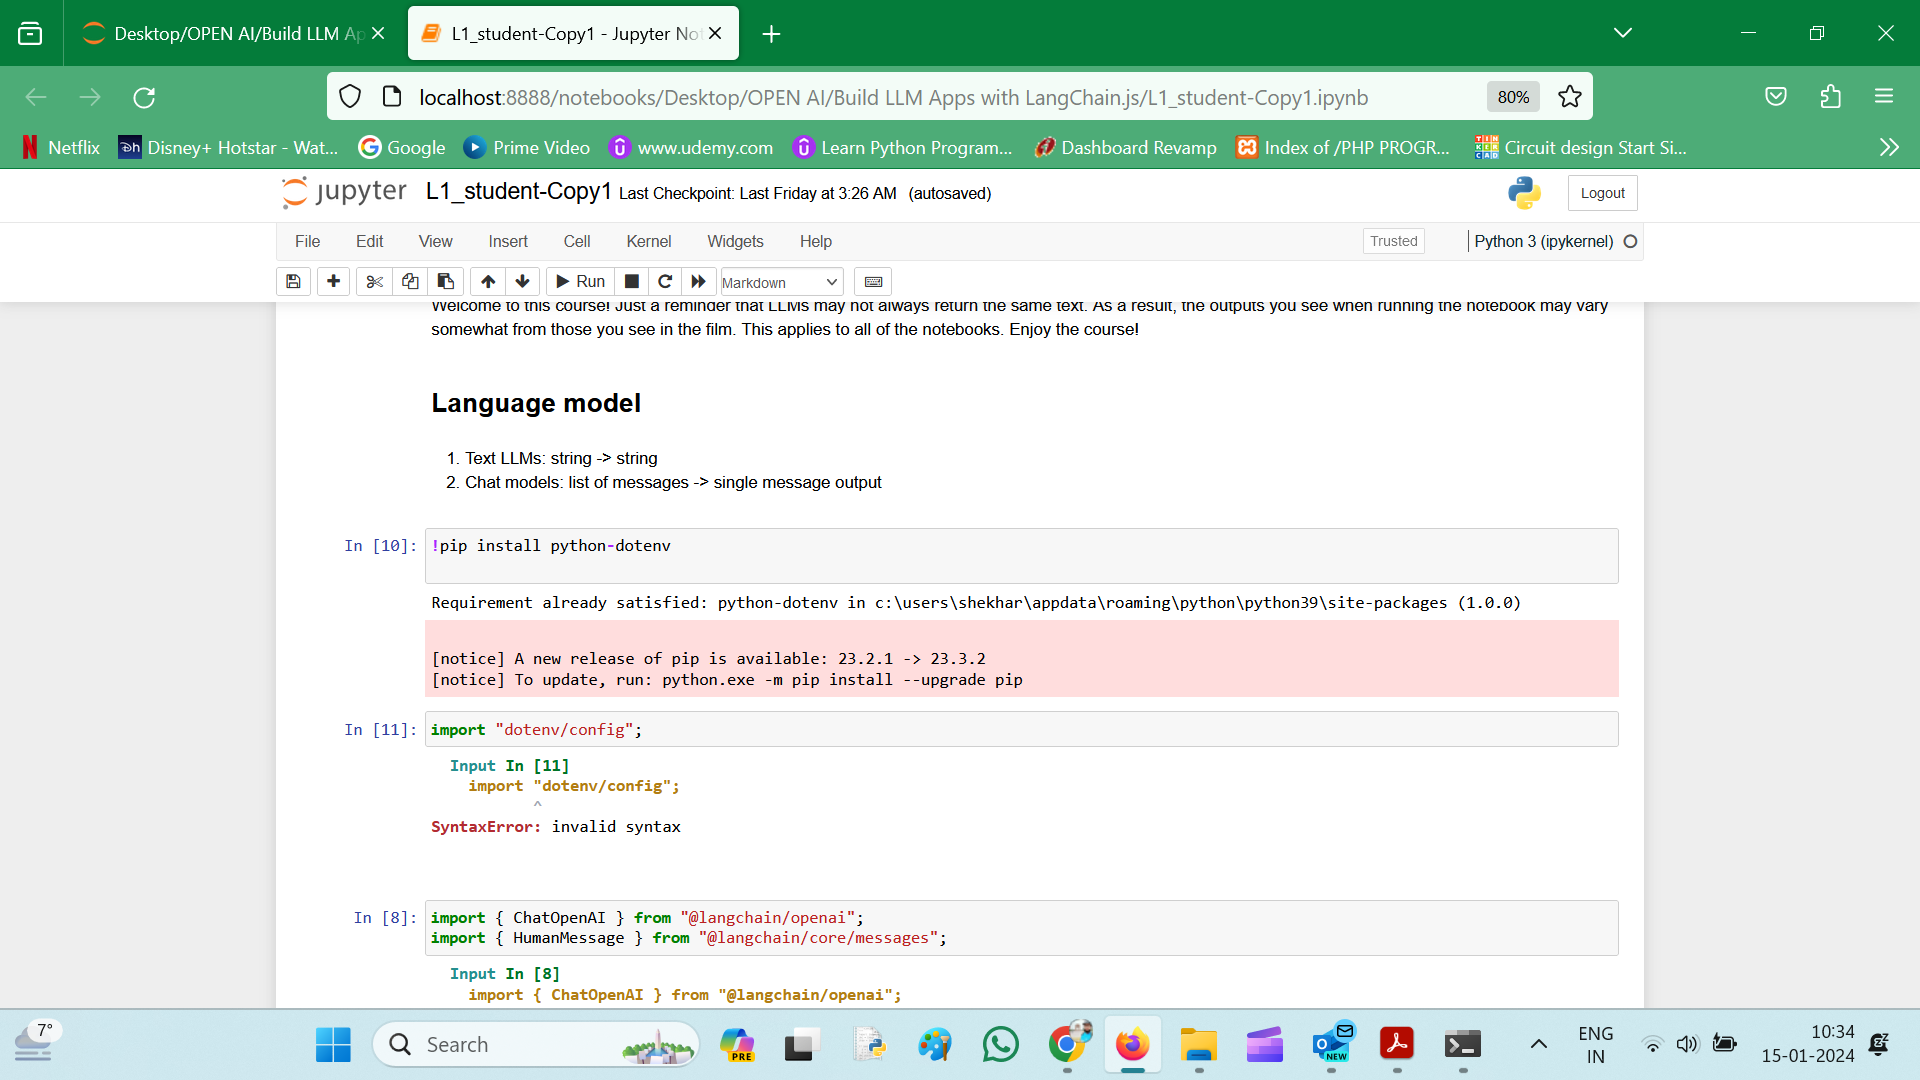The height and width of the screenshot is (1080, 1920).
Task: Open the Edit menu
Action: pyautogui.click(x=369, y=241)
